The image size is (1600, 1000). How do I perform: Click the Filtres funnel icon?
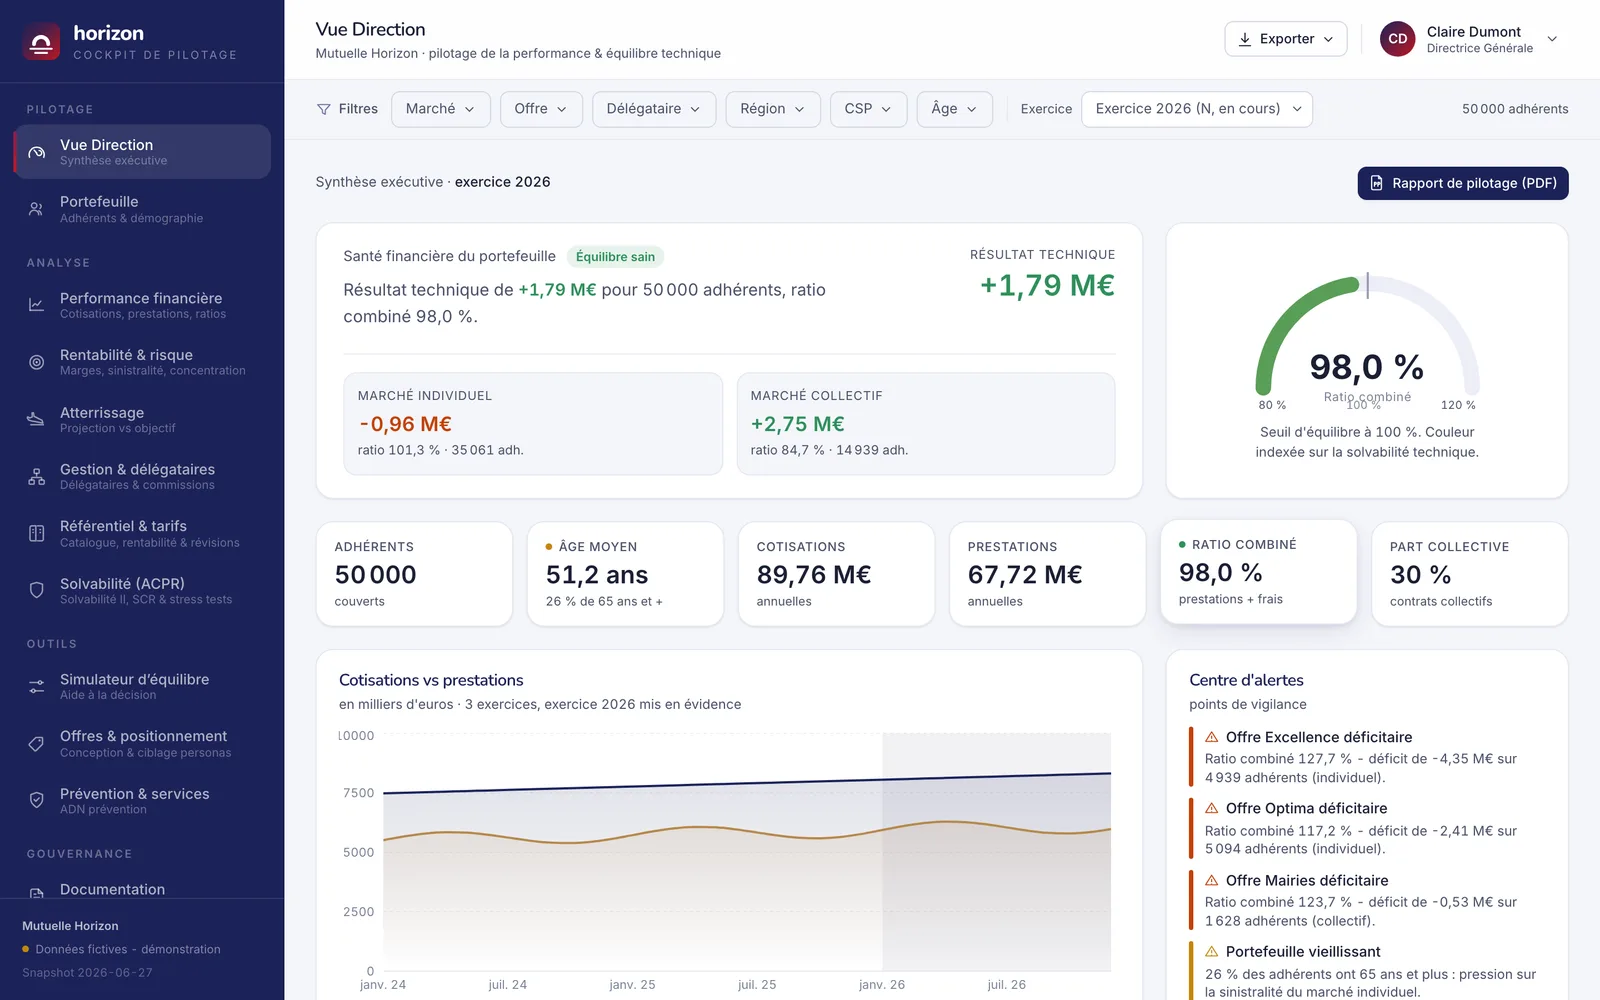tap(324, 109)
